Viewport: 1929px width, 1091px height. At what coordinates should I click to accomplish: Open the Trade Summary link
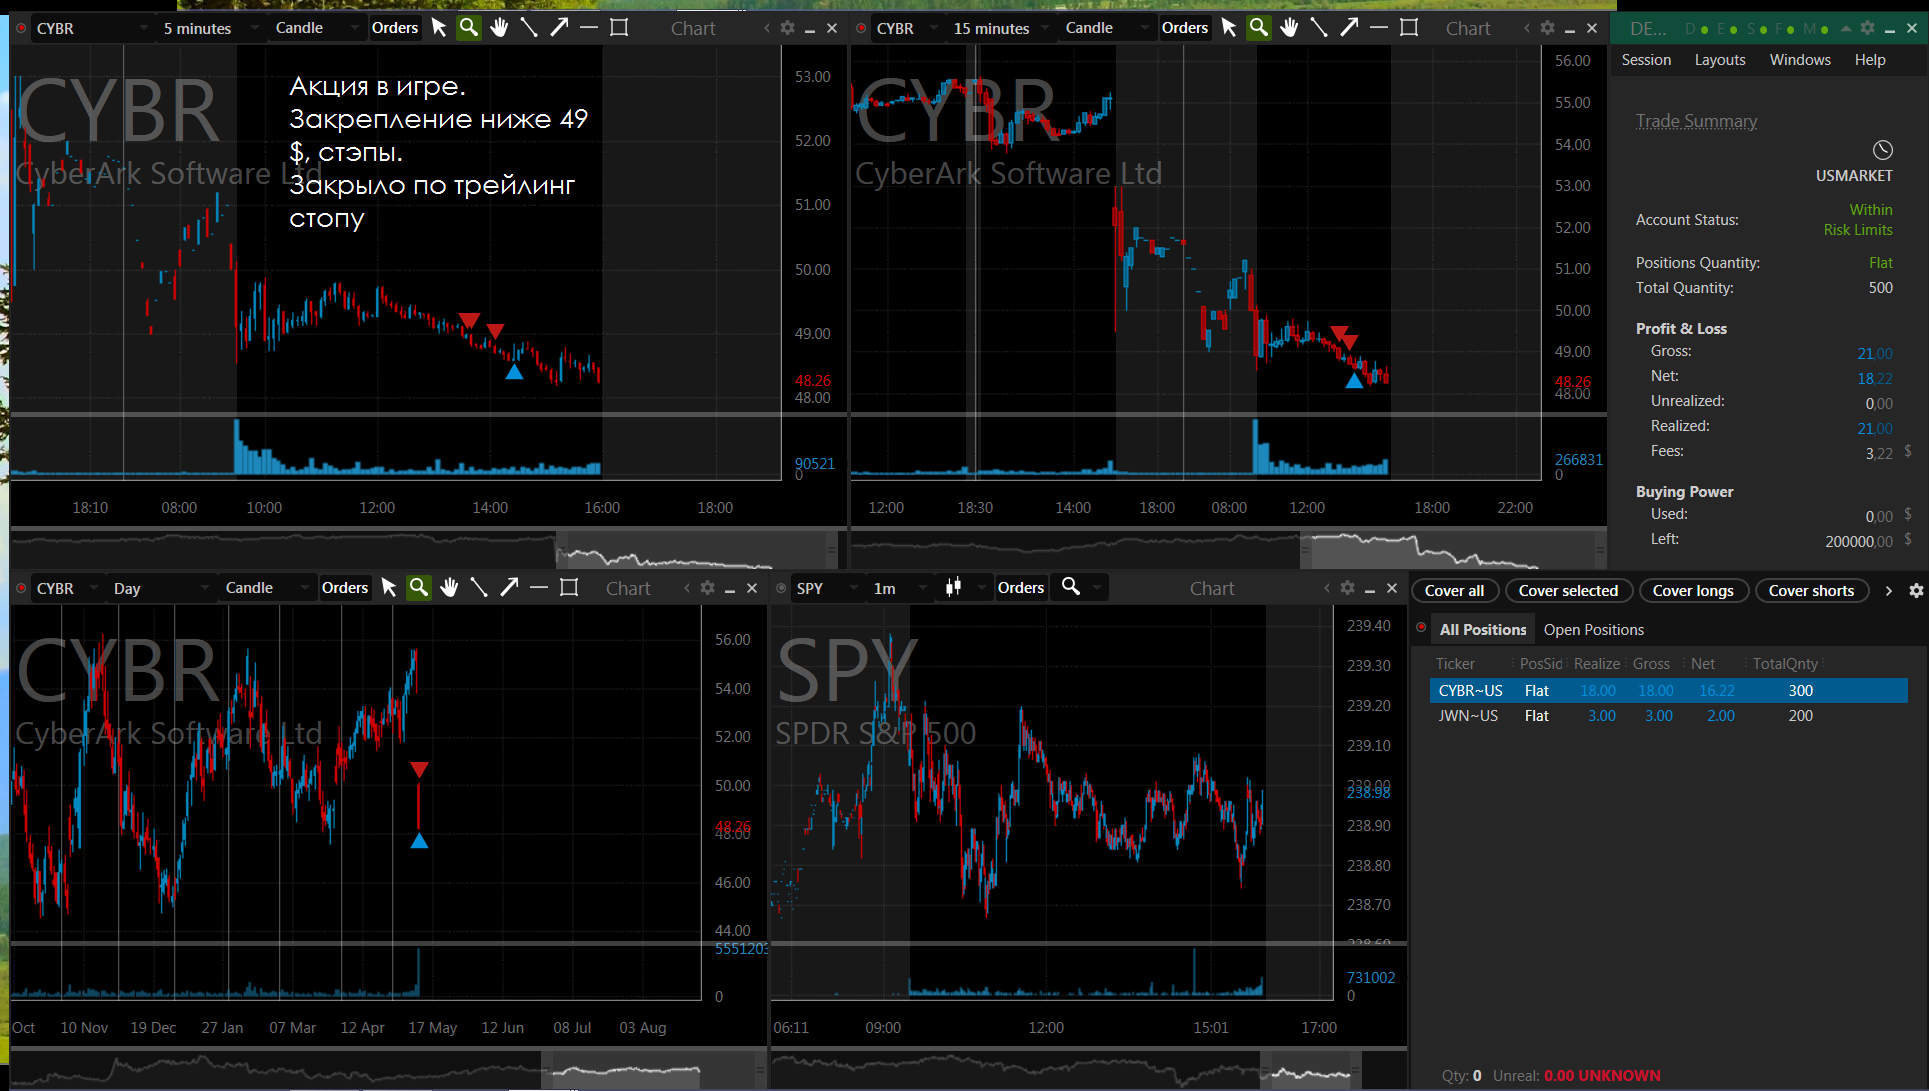click(x=1696, y=121)
